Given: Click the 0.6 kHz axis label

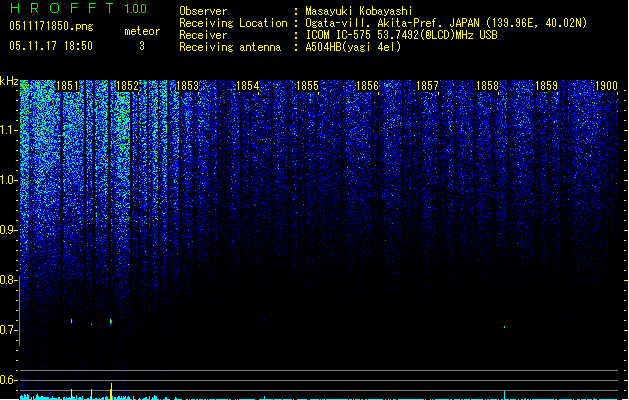Looking at the screenshot, I should point(9,380).
